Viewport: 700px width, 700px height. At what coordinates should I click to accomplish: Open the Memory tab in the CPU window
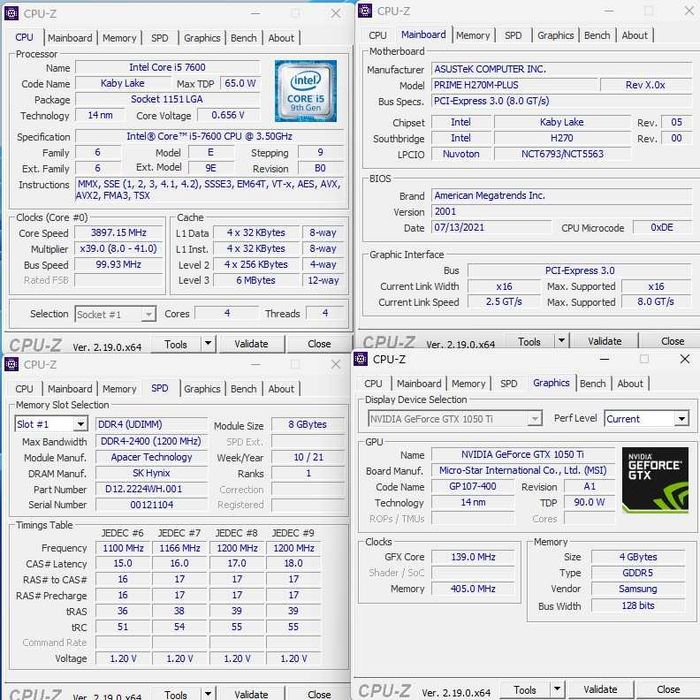point(119,38)
